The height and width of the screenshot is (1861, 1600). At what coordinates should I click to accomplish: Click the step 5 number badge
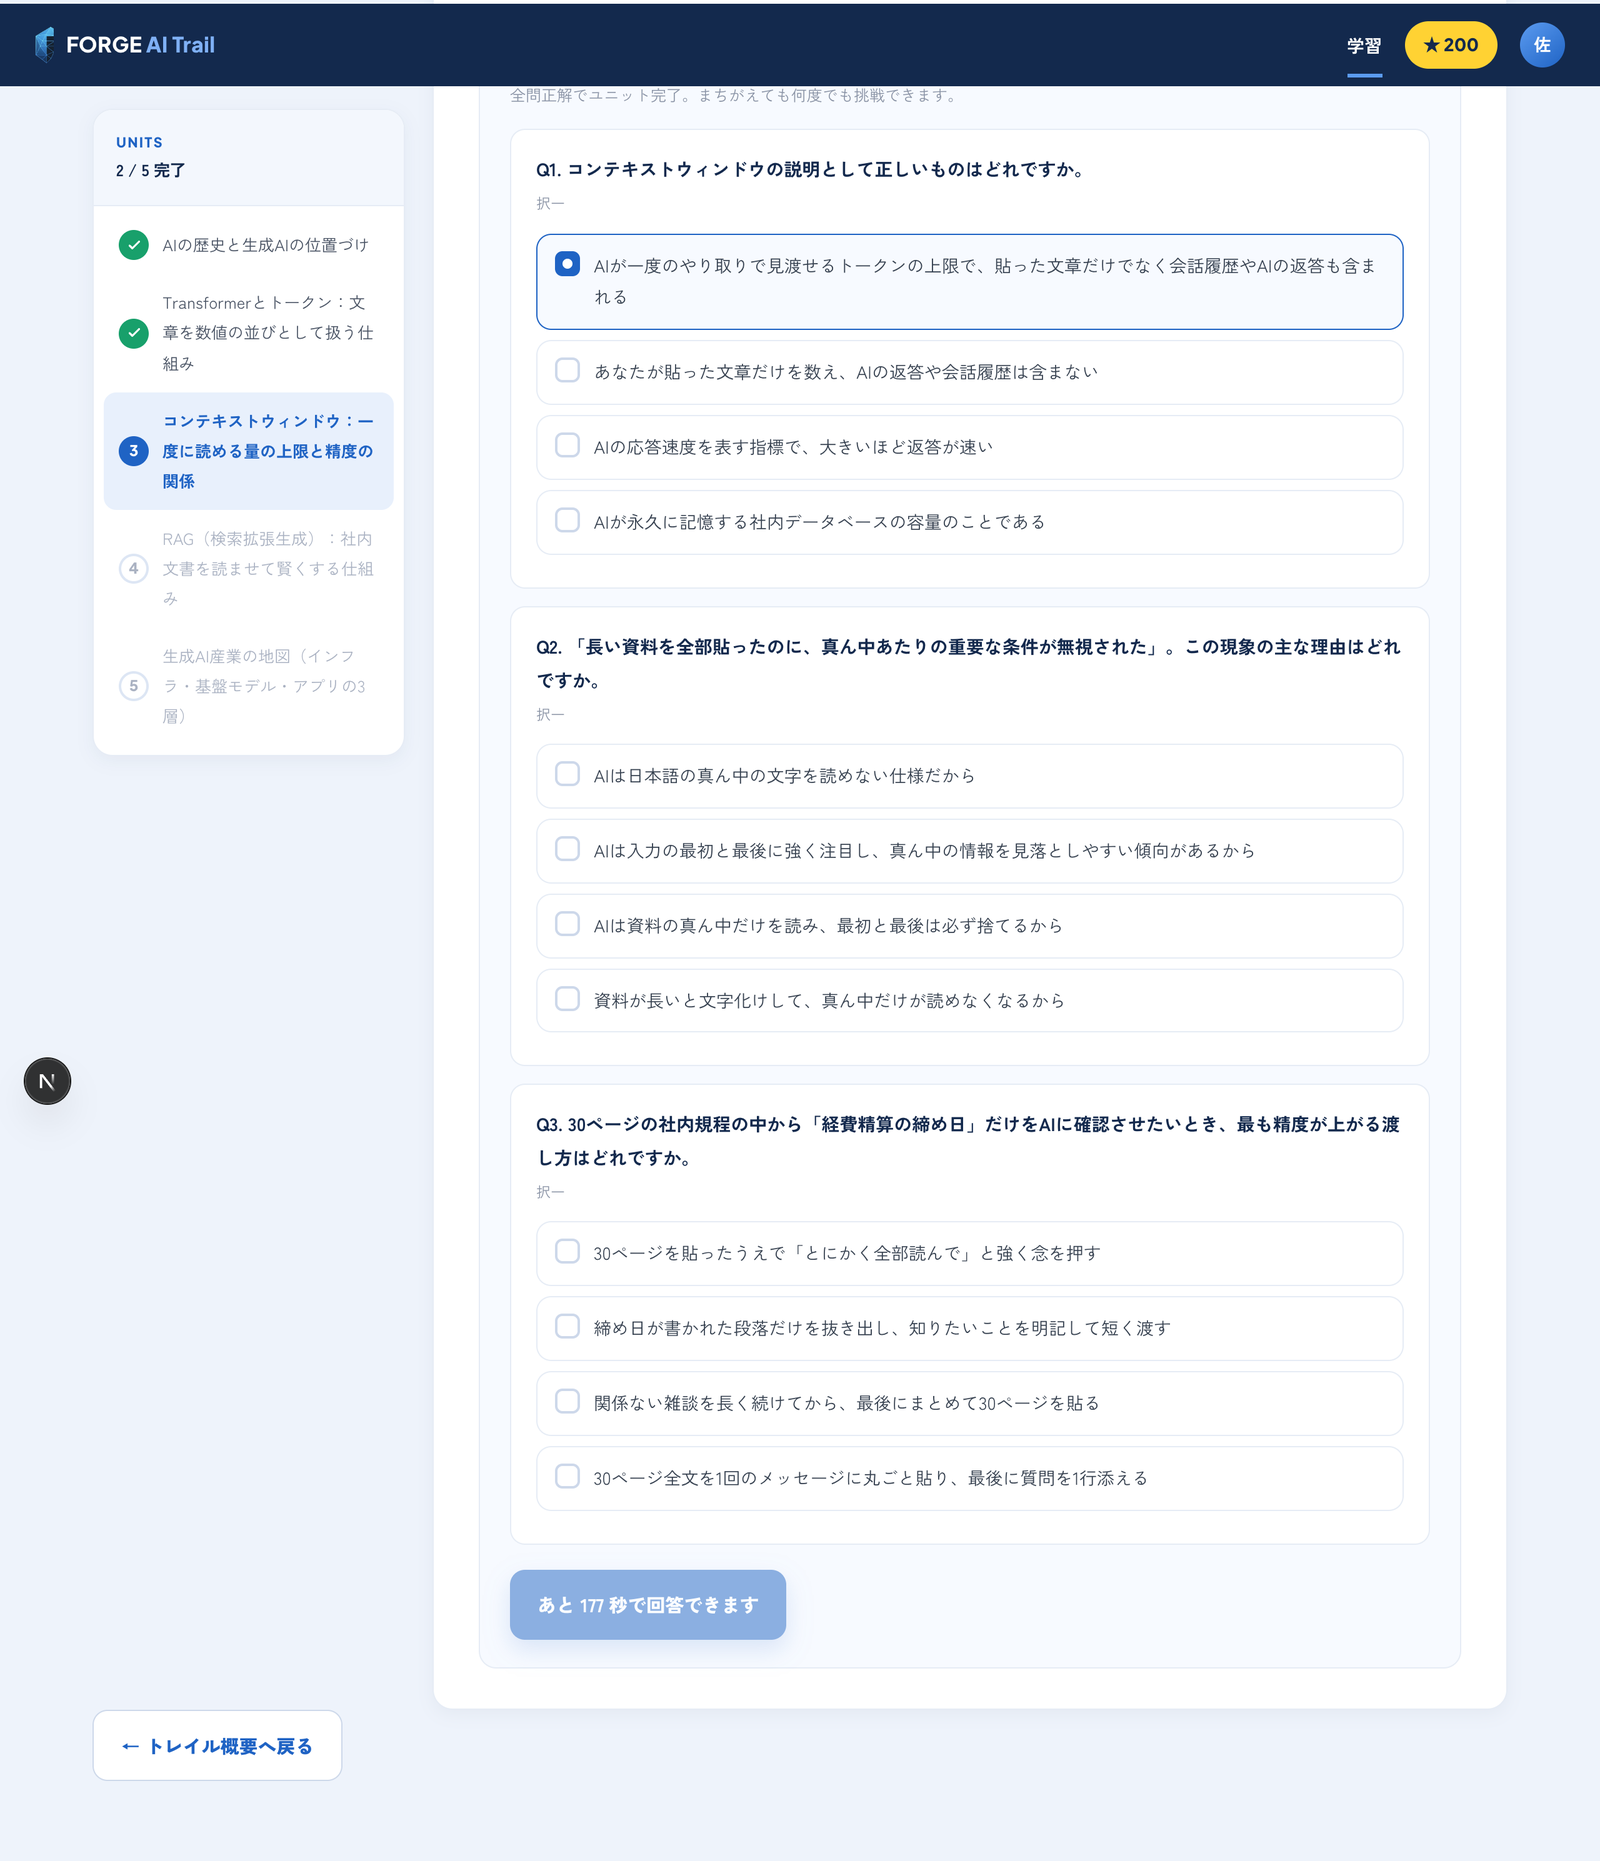(134, 686)
